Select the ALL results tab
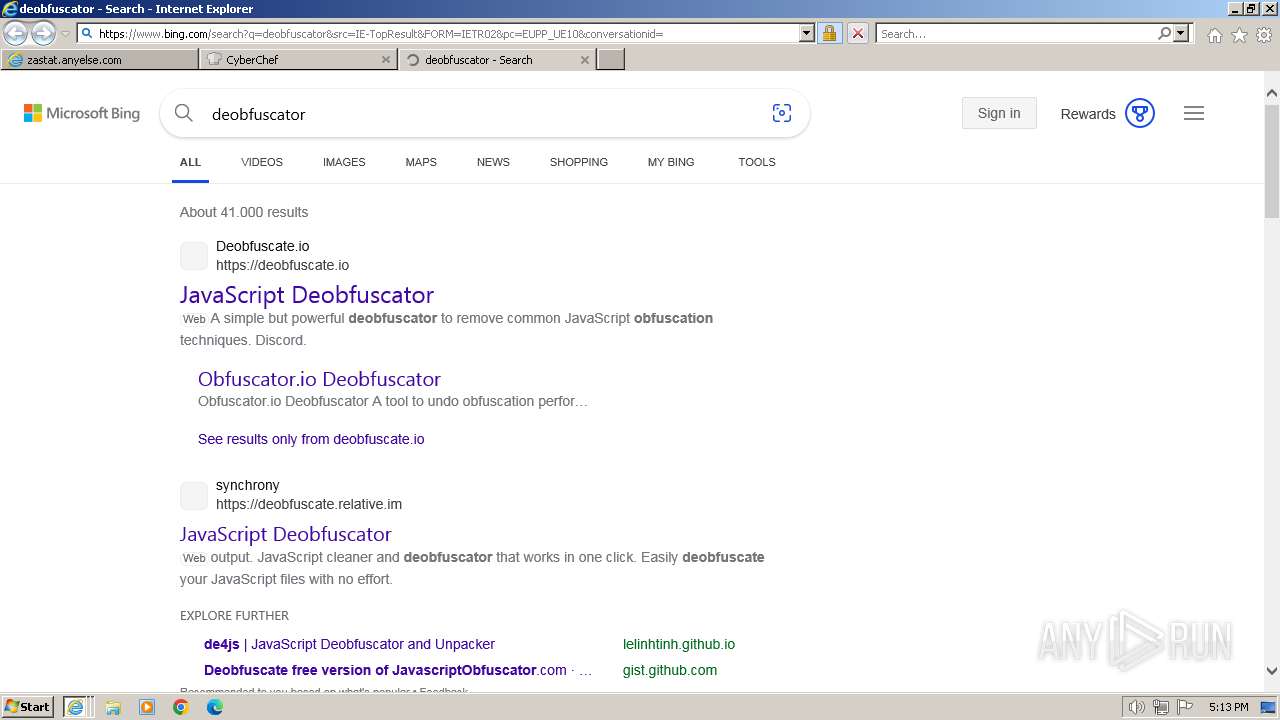Viewport: 1280px width, 720px height. [x=190, y=162]
